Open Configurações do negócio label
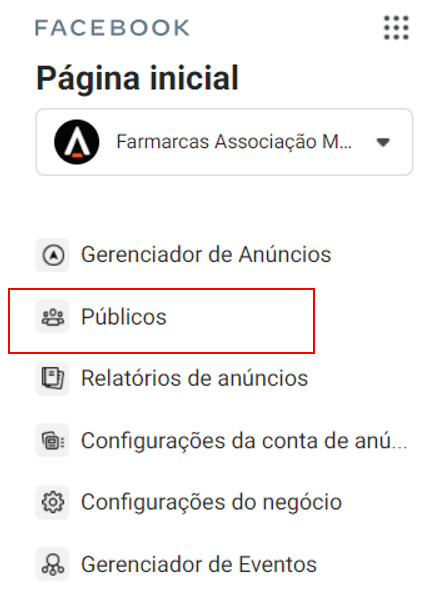 pos(211,503)
